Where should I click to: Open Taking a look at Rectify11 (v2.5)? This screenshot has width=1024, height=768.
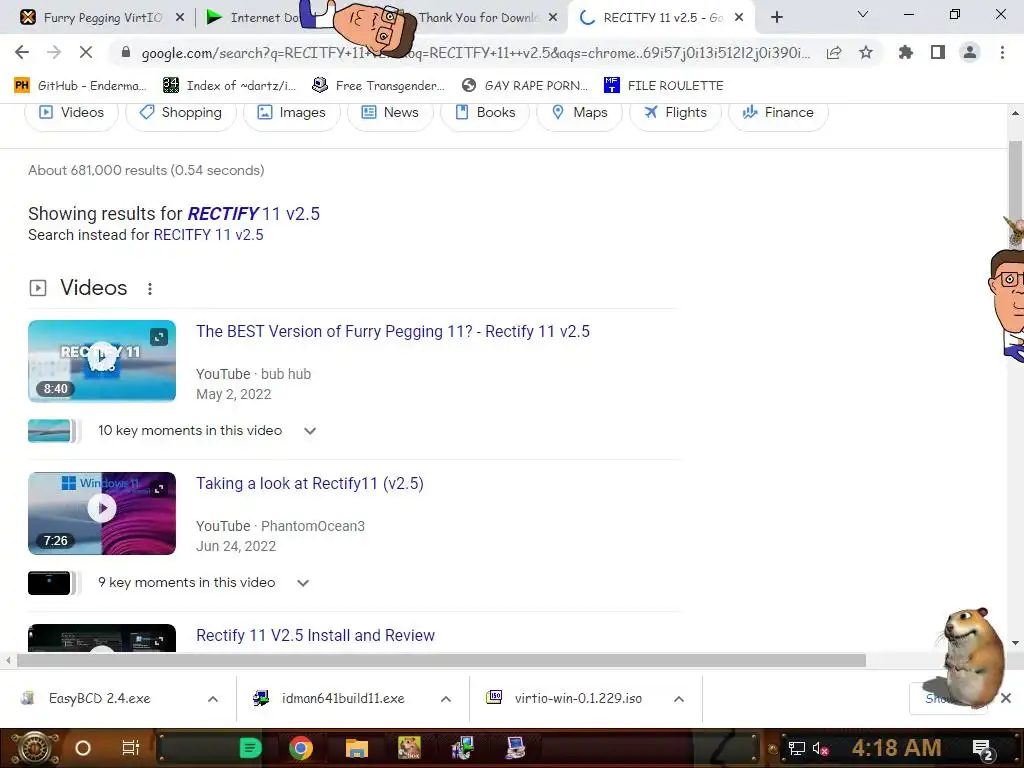pos(310,484)
